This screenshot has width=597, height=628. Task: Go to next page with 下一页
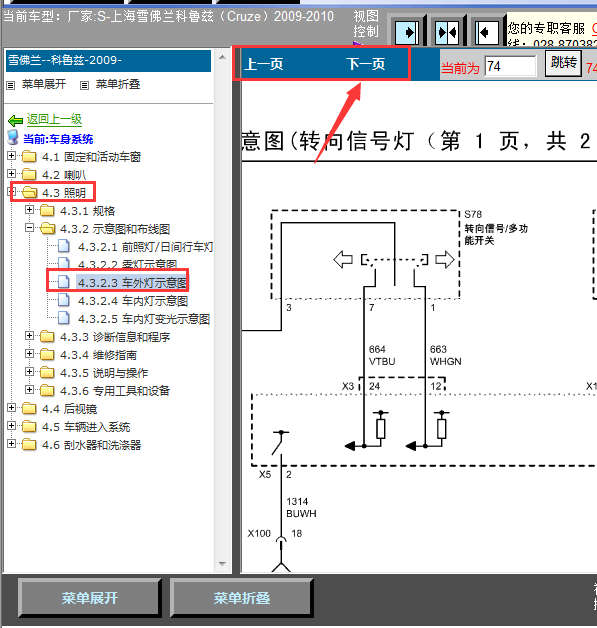(x=366, y=64)
